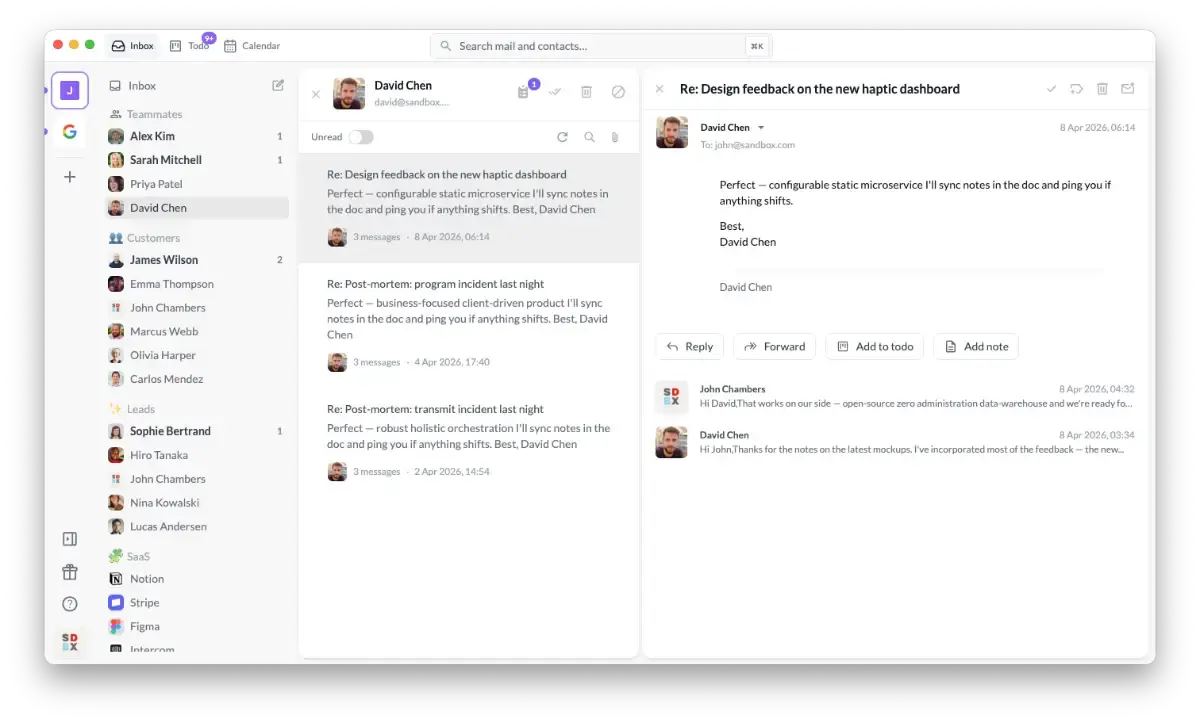Mark the open thread as unread envelope icon
The image size is (1200, 723).
coord(1127,89)
